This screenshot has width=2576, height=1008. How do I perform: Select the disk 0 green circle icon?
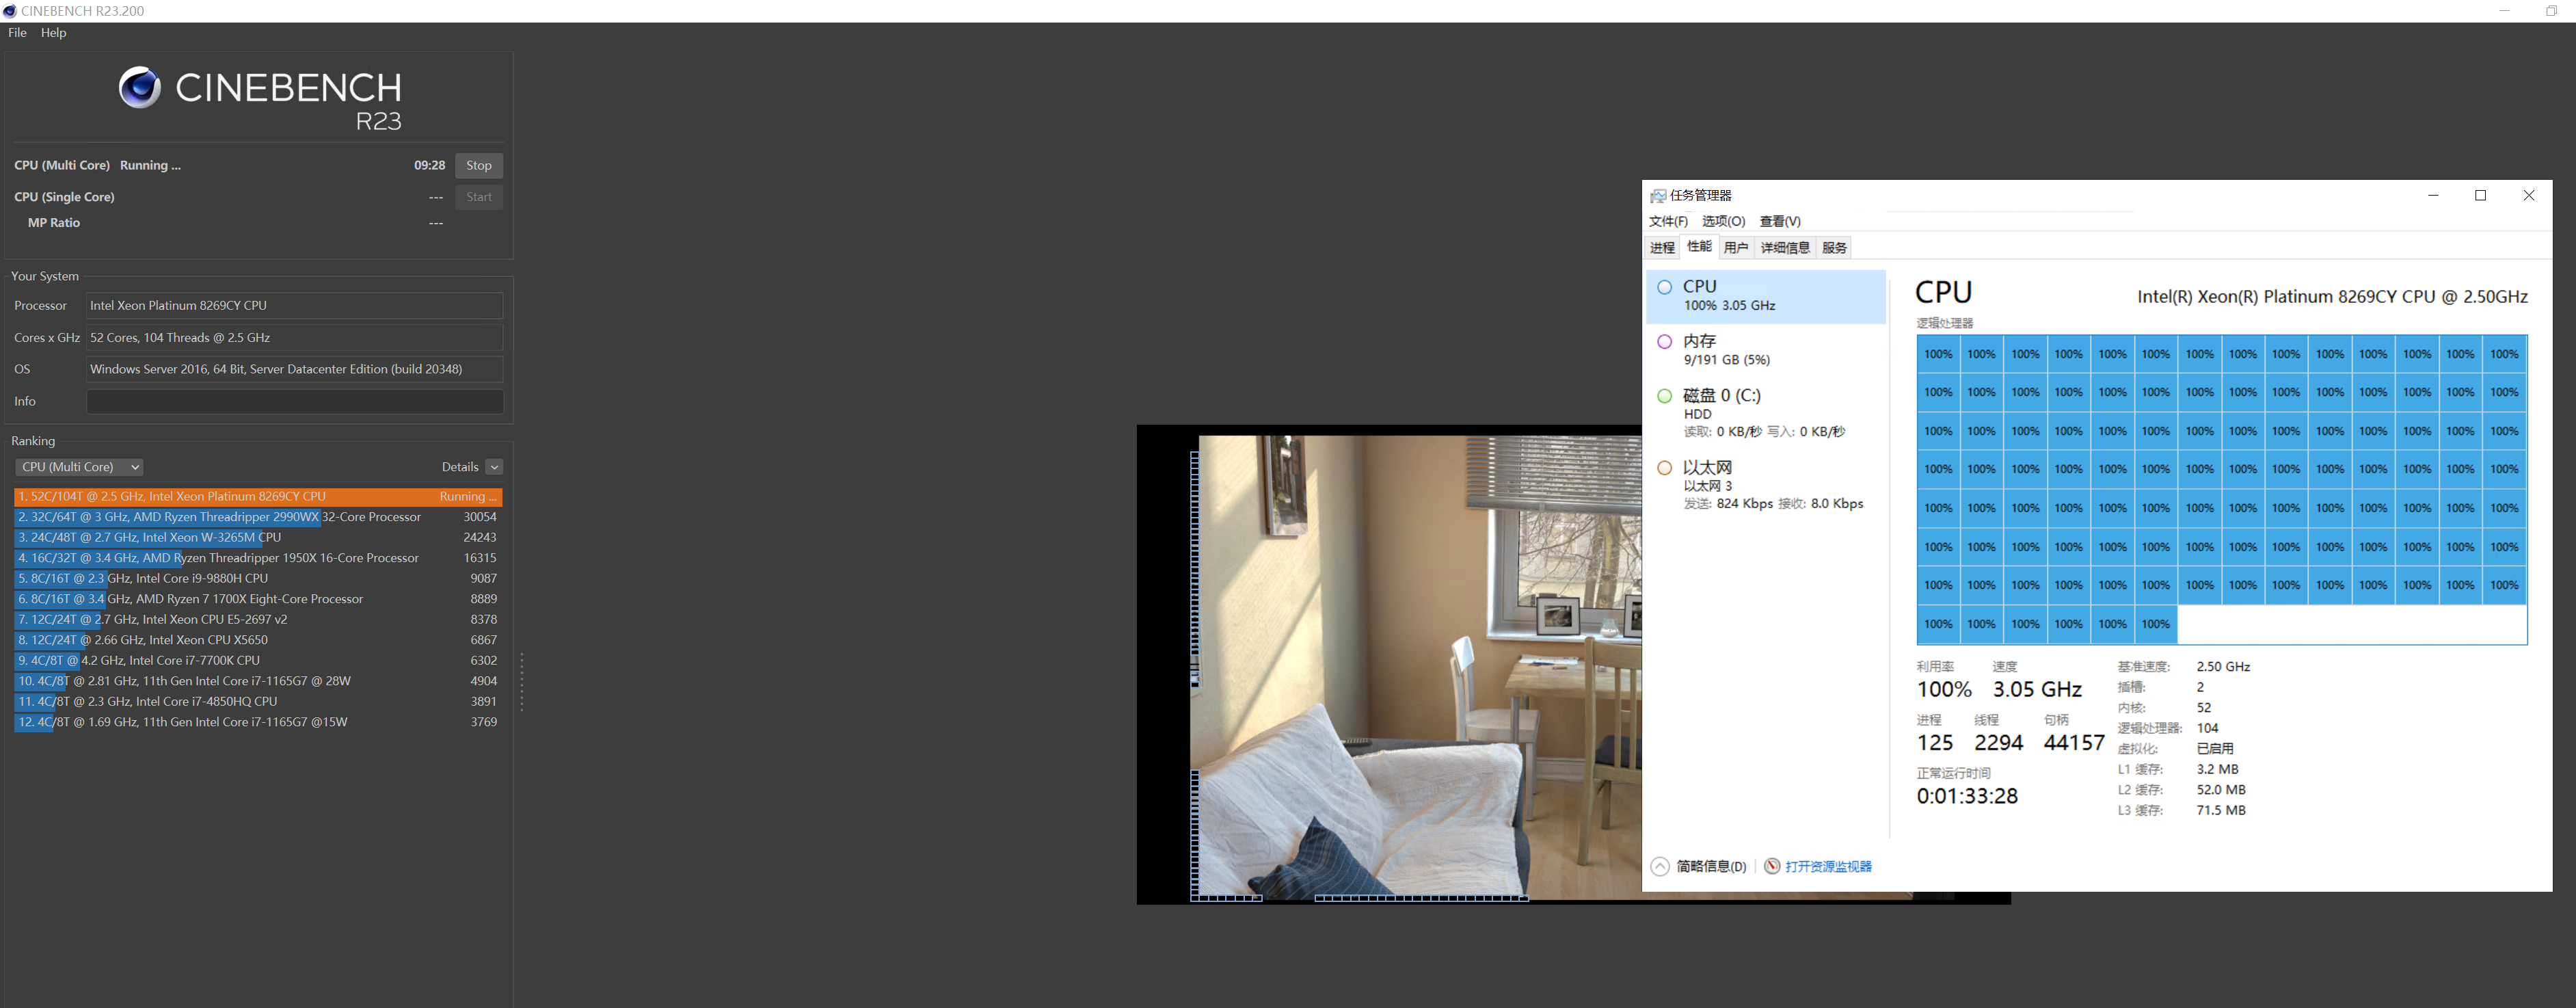[x=1665, y=396]
